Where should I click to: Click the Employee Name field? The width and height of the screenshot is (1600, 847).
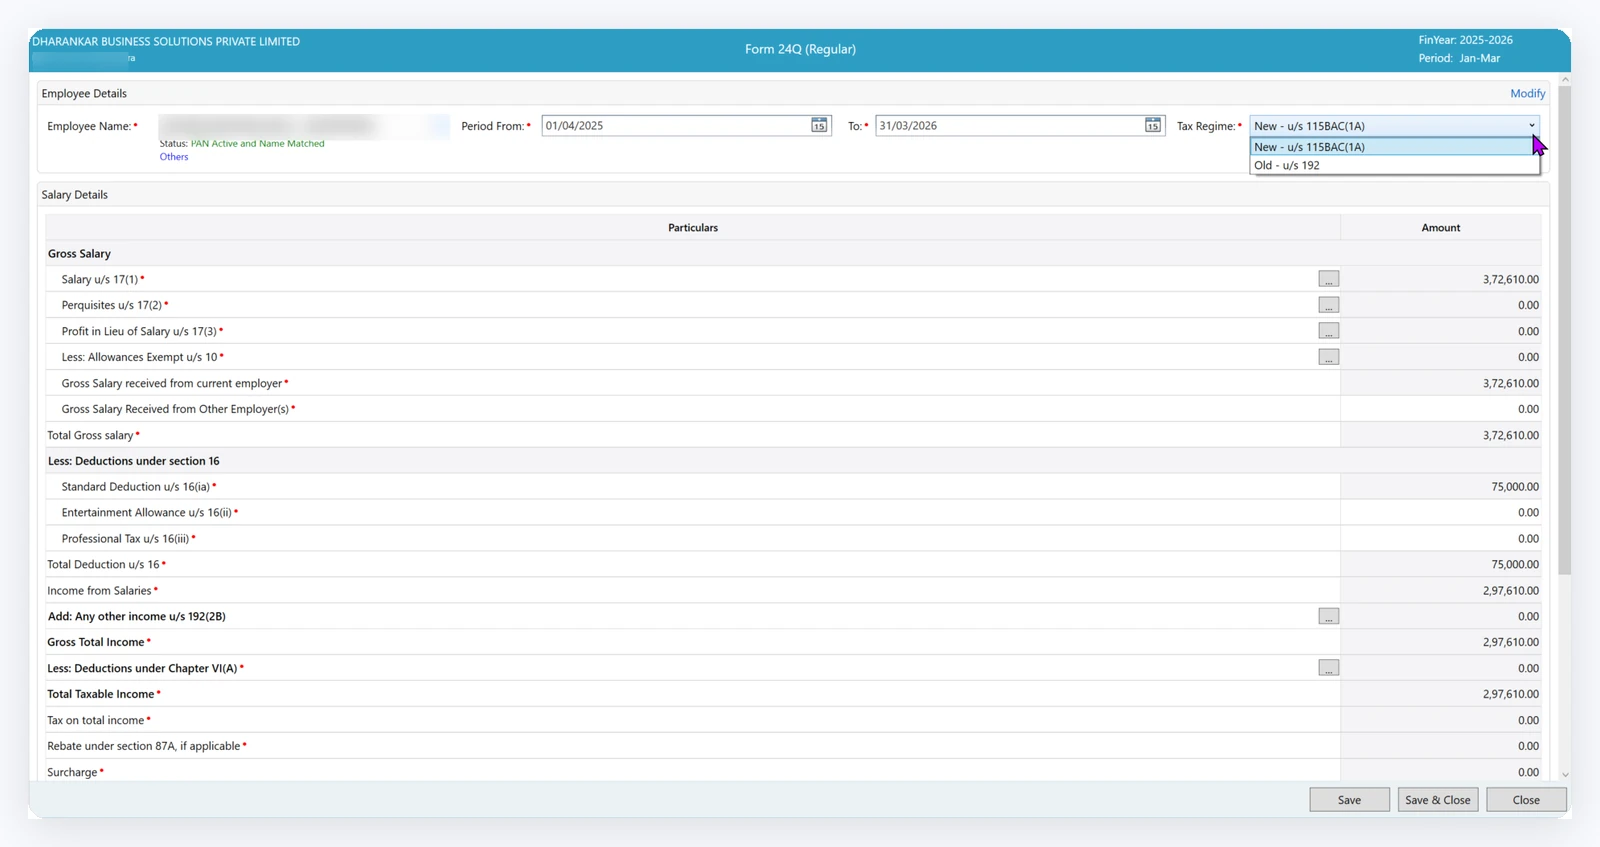click(x=304, y=126)
